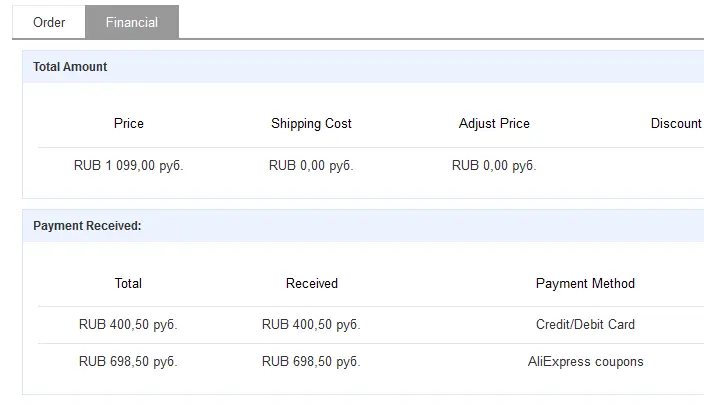Click the Total Amount section header
The height and width of the screenshot is (407, 704).
[x=70, y=67]
